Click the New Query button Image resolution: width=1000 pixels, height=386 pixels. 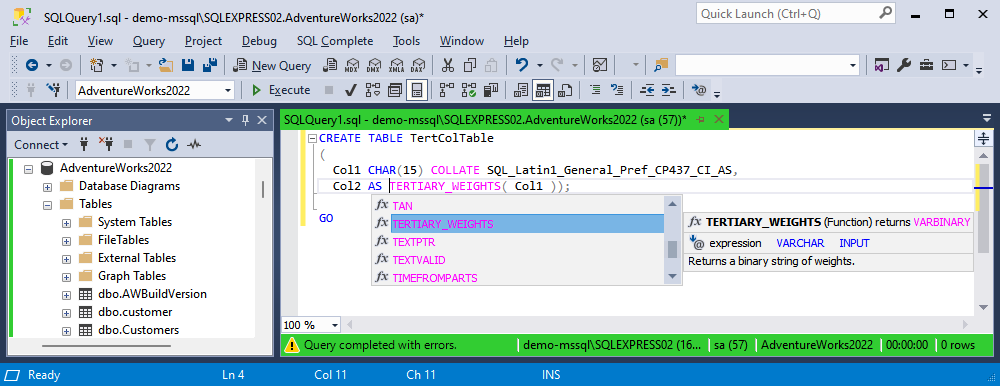(272, 66)
